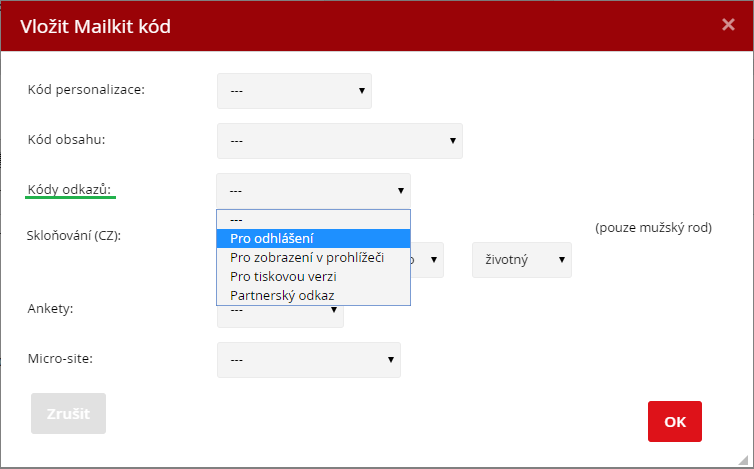Image resolution: width=754 pixels, height=469 pixels.
Task: Open the Kód personalizace dropdown
Action: point(294,91)
